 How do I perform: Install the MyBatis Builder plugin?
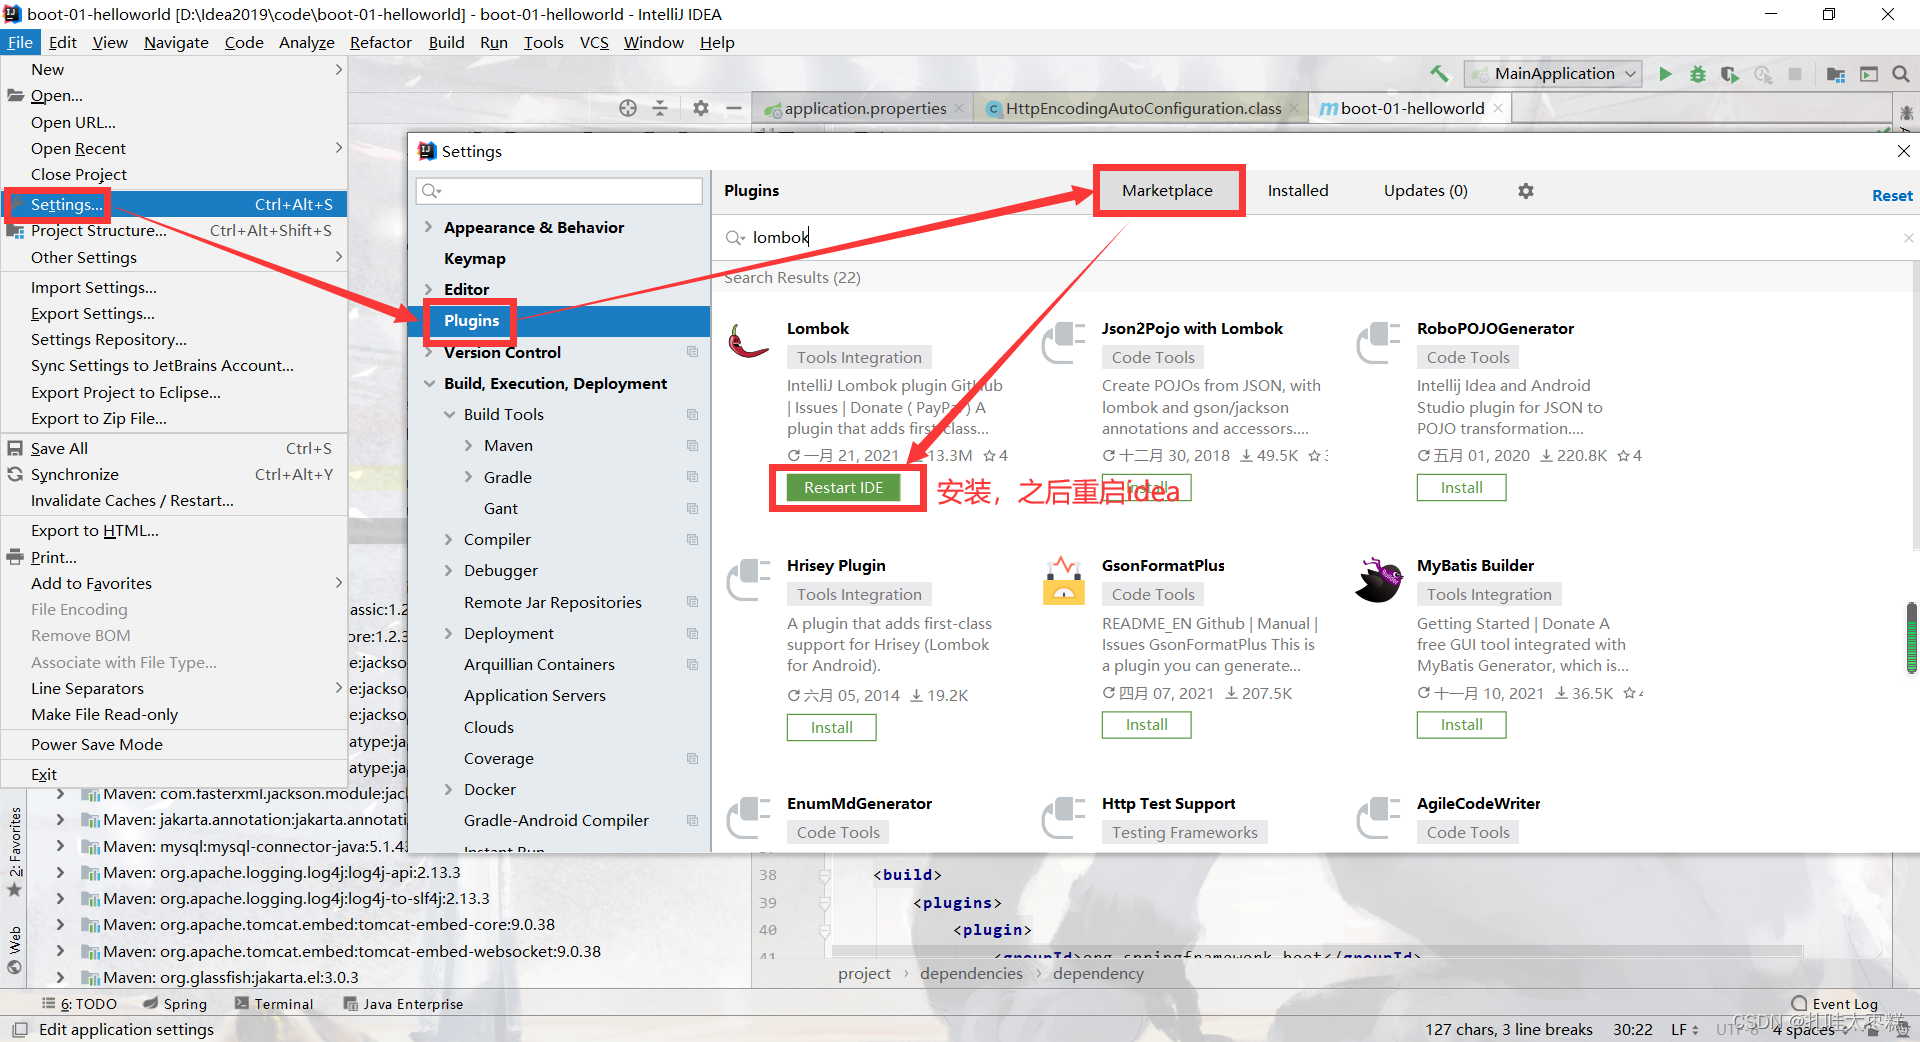point(1461,724)
